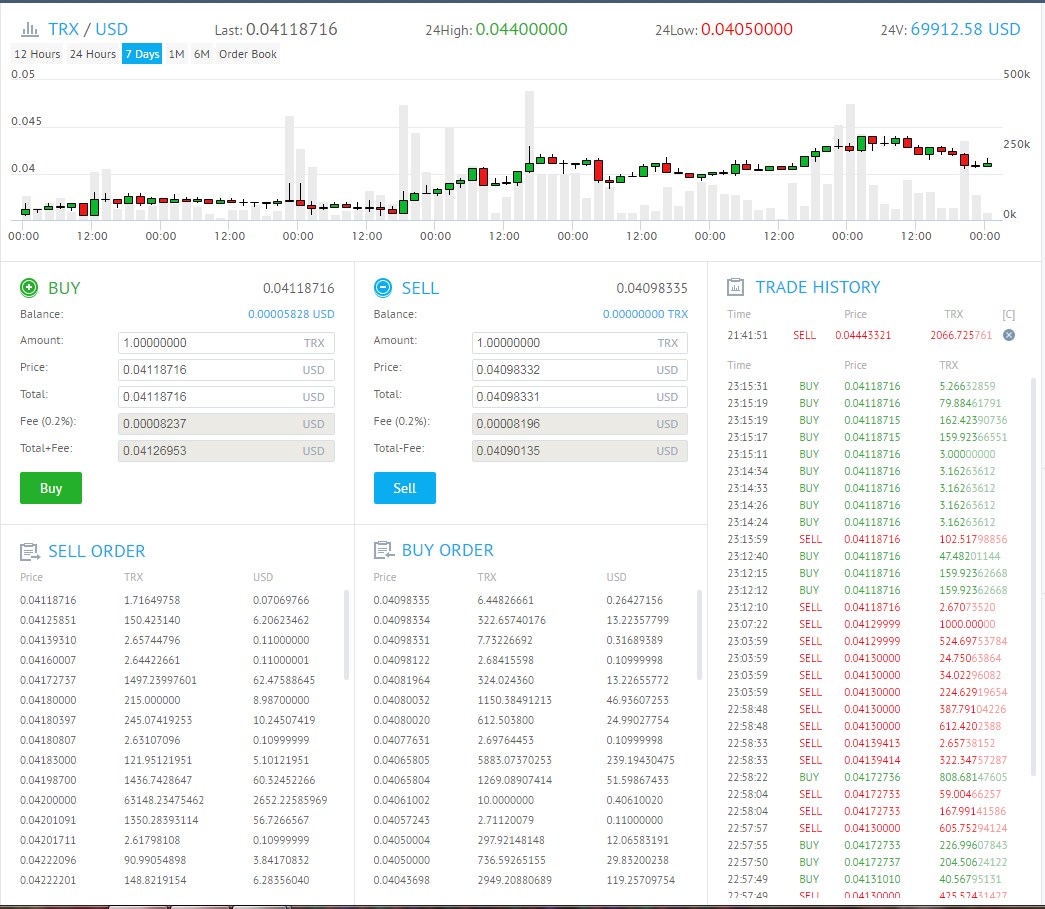This screenshot has height=909, width=1045.
Task: Click the 24V value 69912.58 USD
Action: (965, 29)
